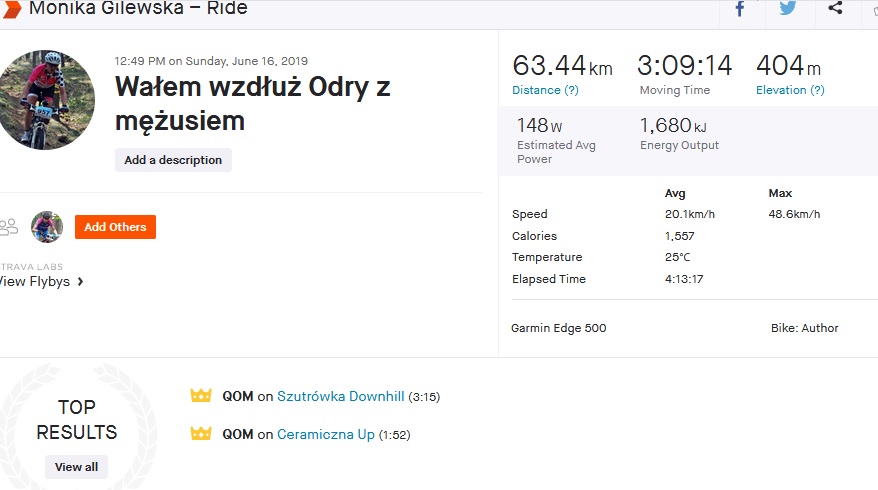Image resolution: width=878 pixels, height=490 pixels.
Task: Click the Bike: Author gear label
Action: [x=804, y=328]
